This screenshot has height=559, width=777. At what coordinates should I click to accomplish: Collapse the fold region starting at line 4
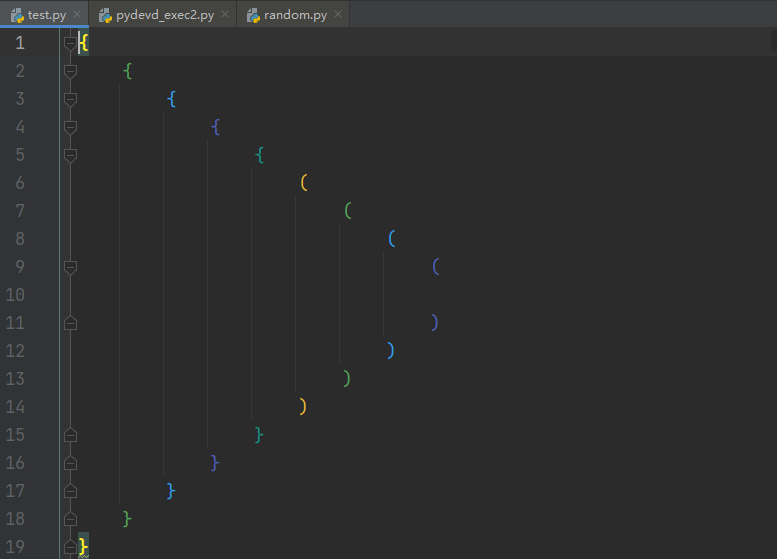click(x=70, y=127)
